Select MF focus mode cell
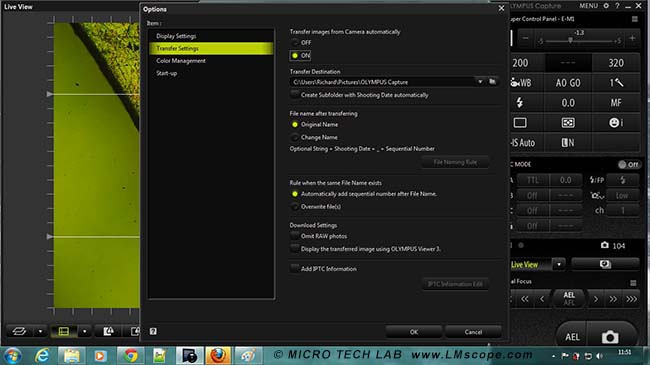 (616, 102)
